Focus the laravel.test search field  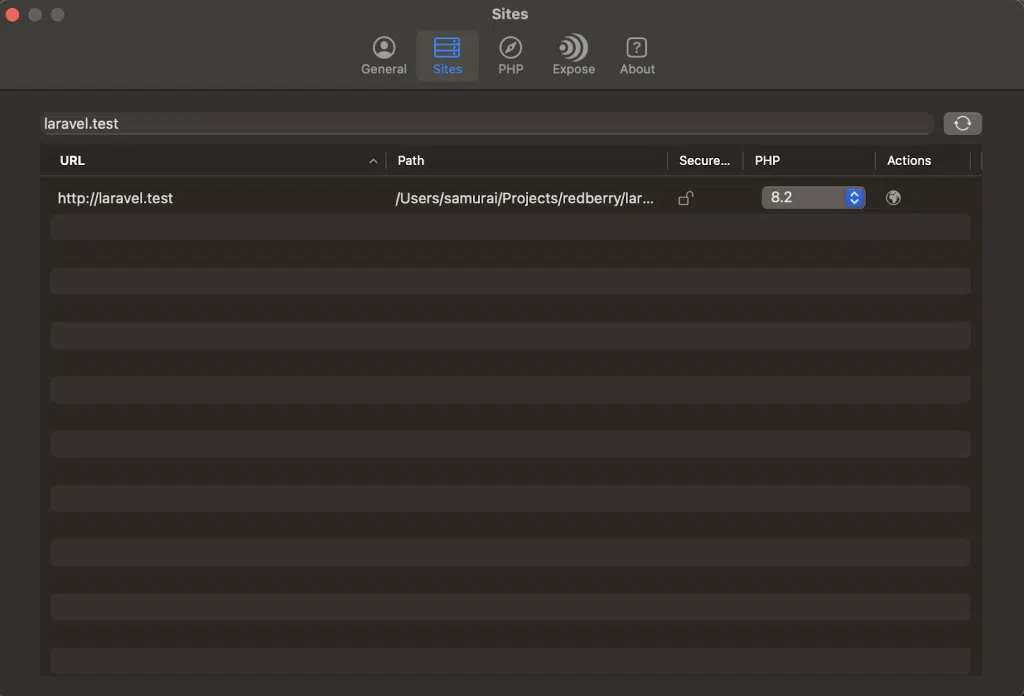(486, 124)
